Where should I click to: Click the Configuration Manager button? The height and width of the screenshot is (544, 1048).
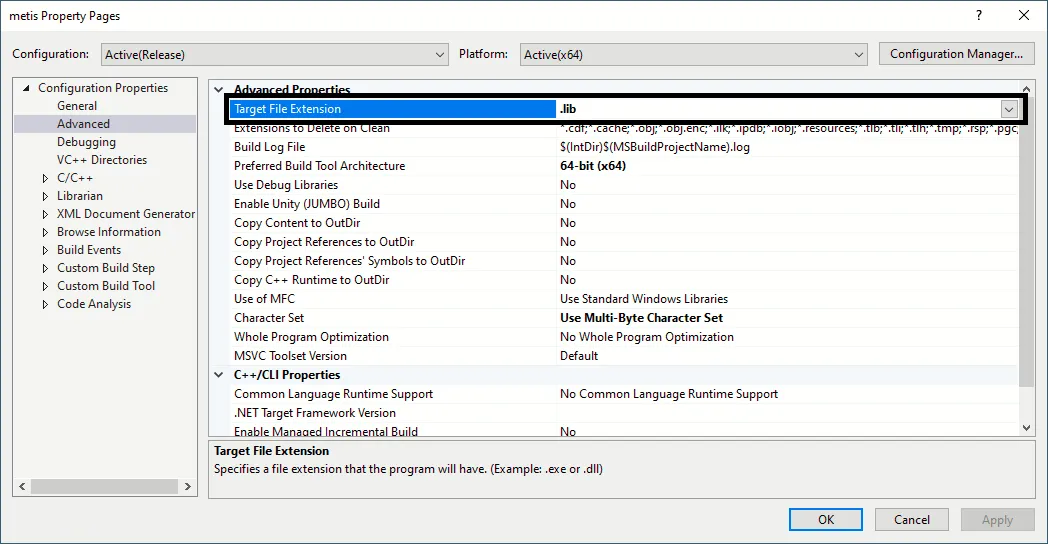coord(956,54)
